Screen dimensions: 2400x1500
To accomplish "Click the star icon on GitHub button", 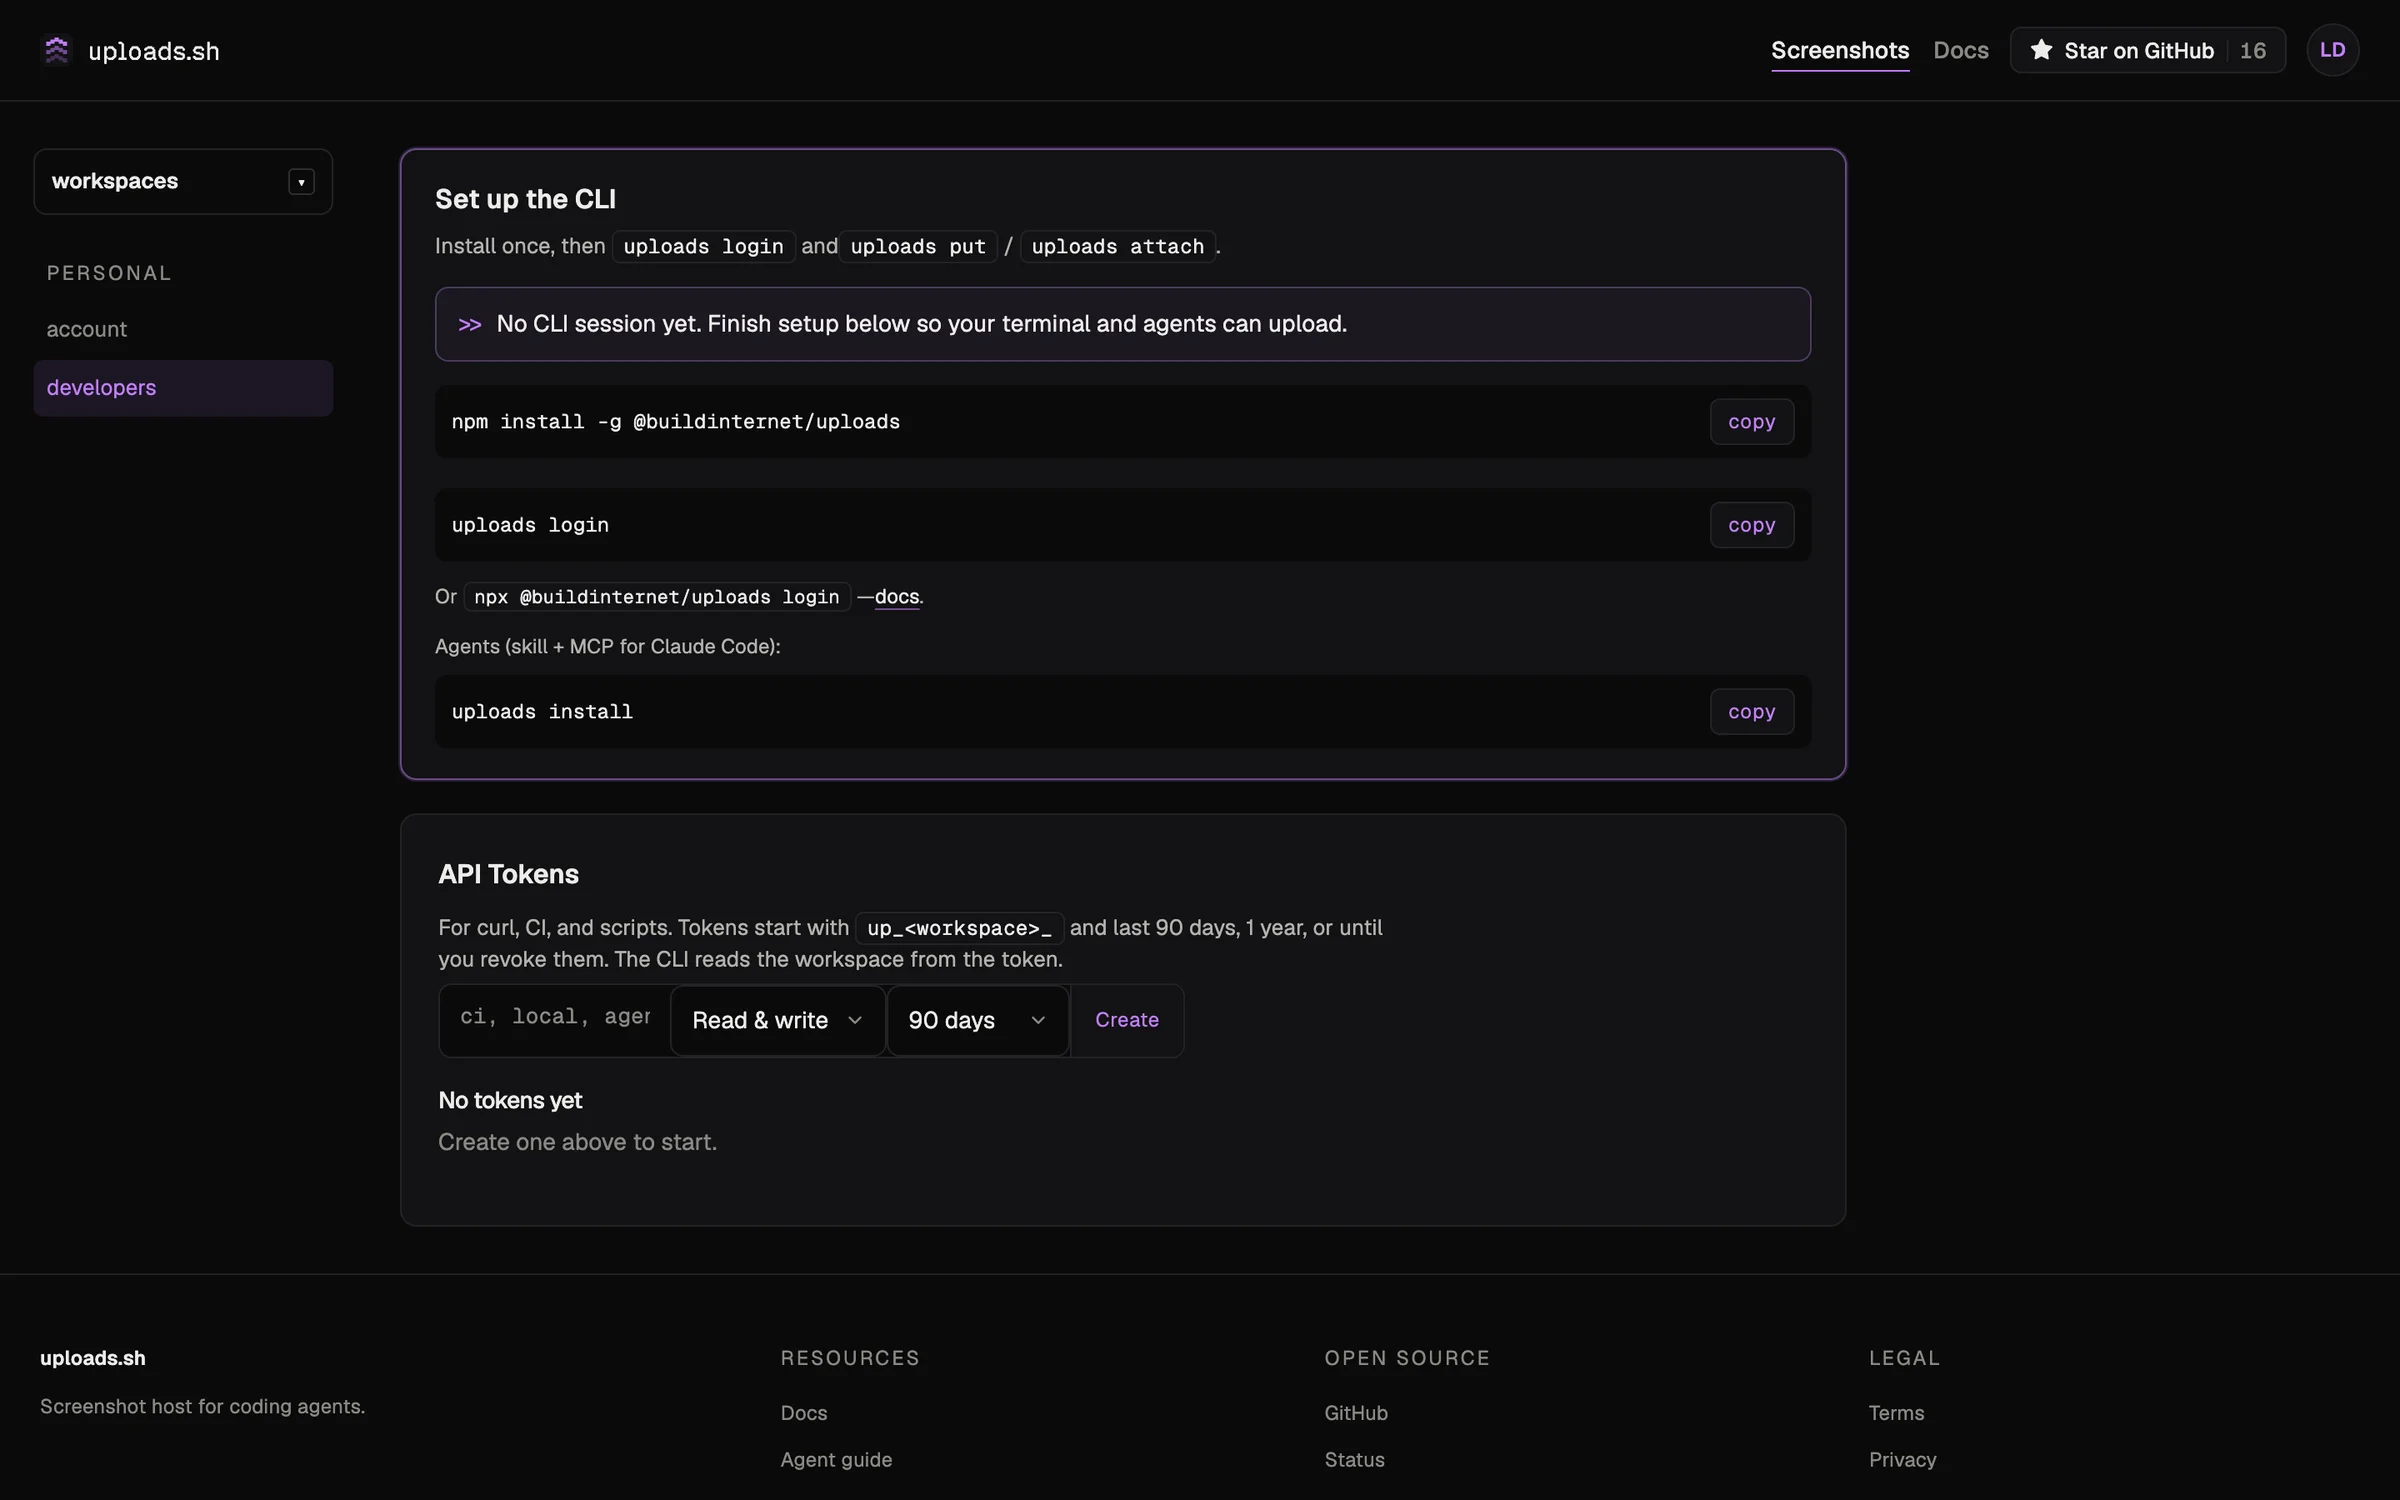I will coord(2041,50).
